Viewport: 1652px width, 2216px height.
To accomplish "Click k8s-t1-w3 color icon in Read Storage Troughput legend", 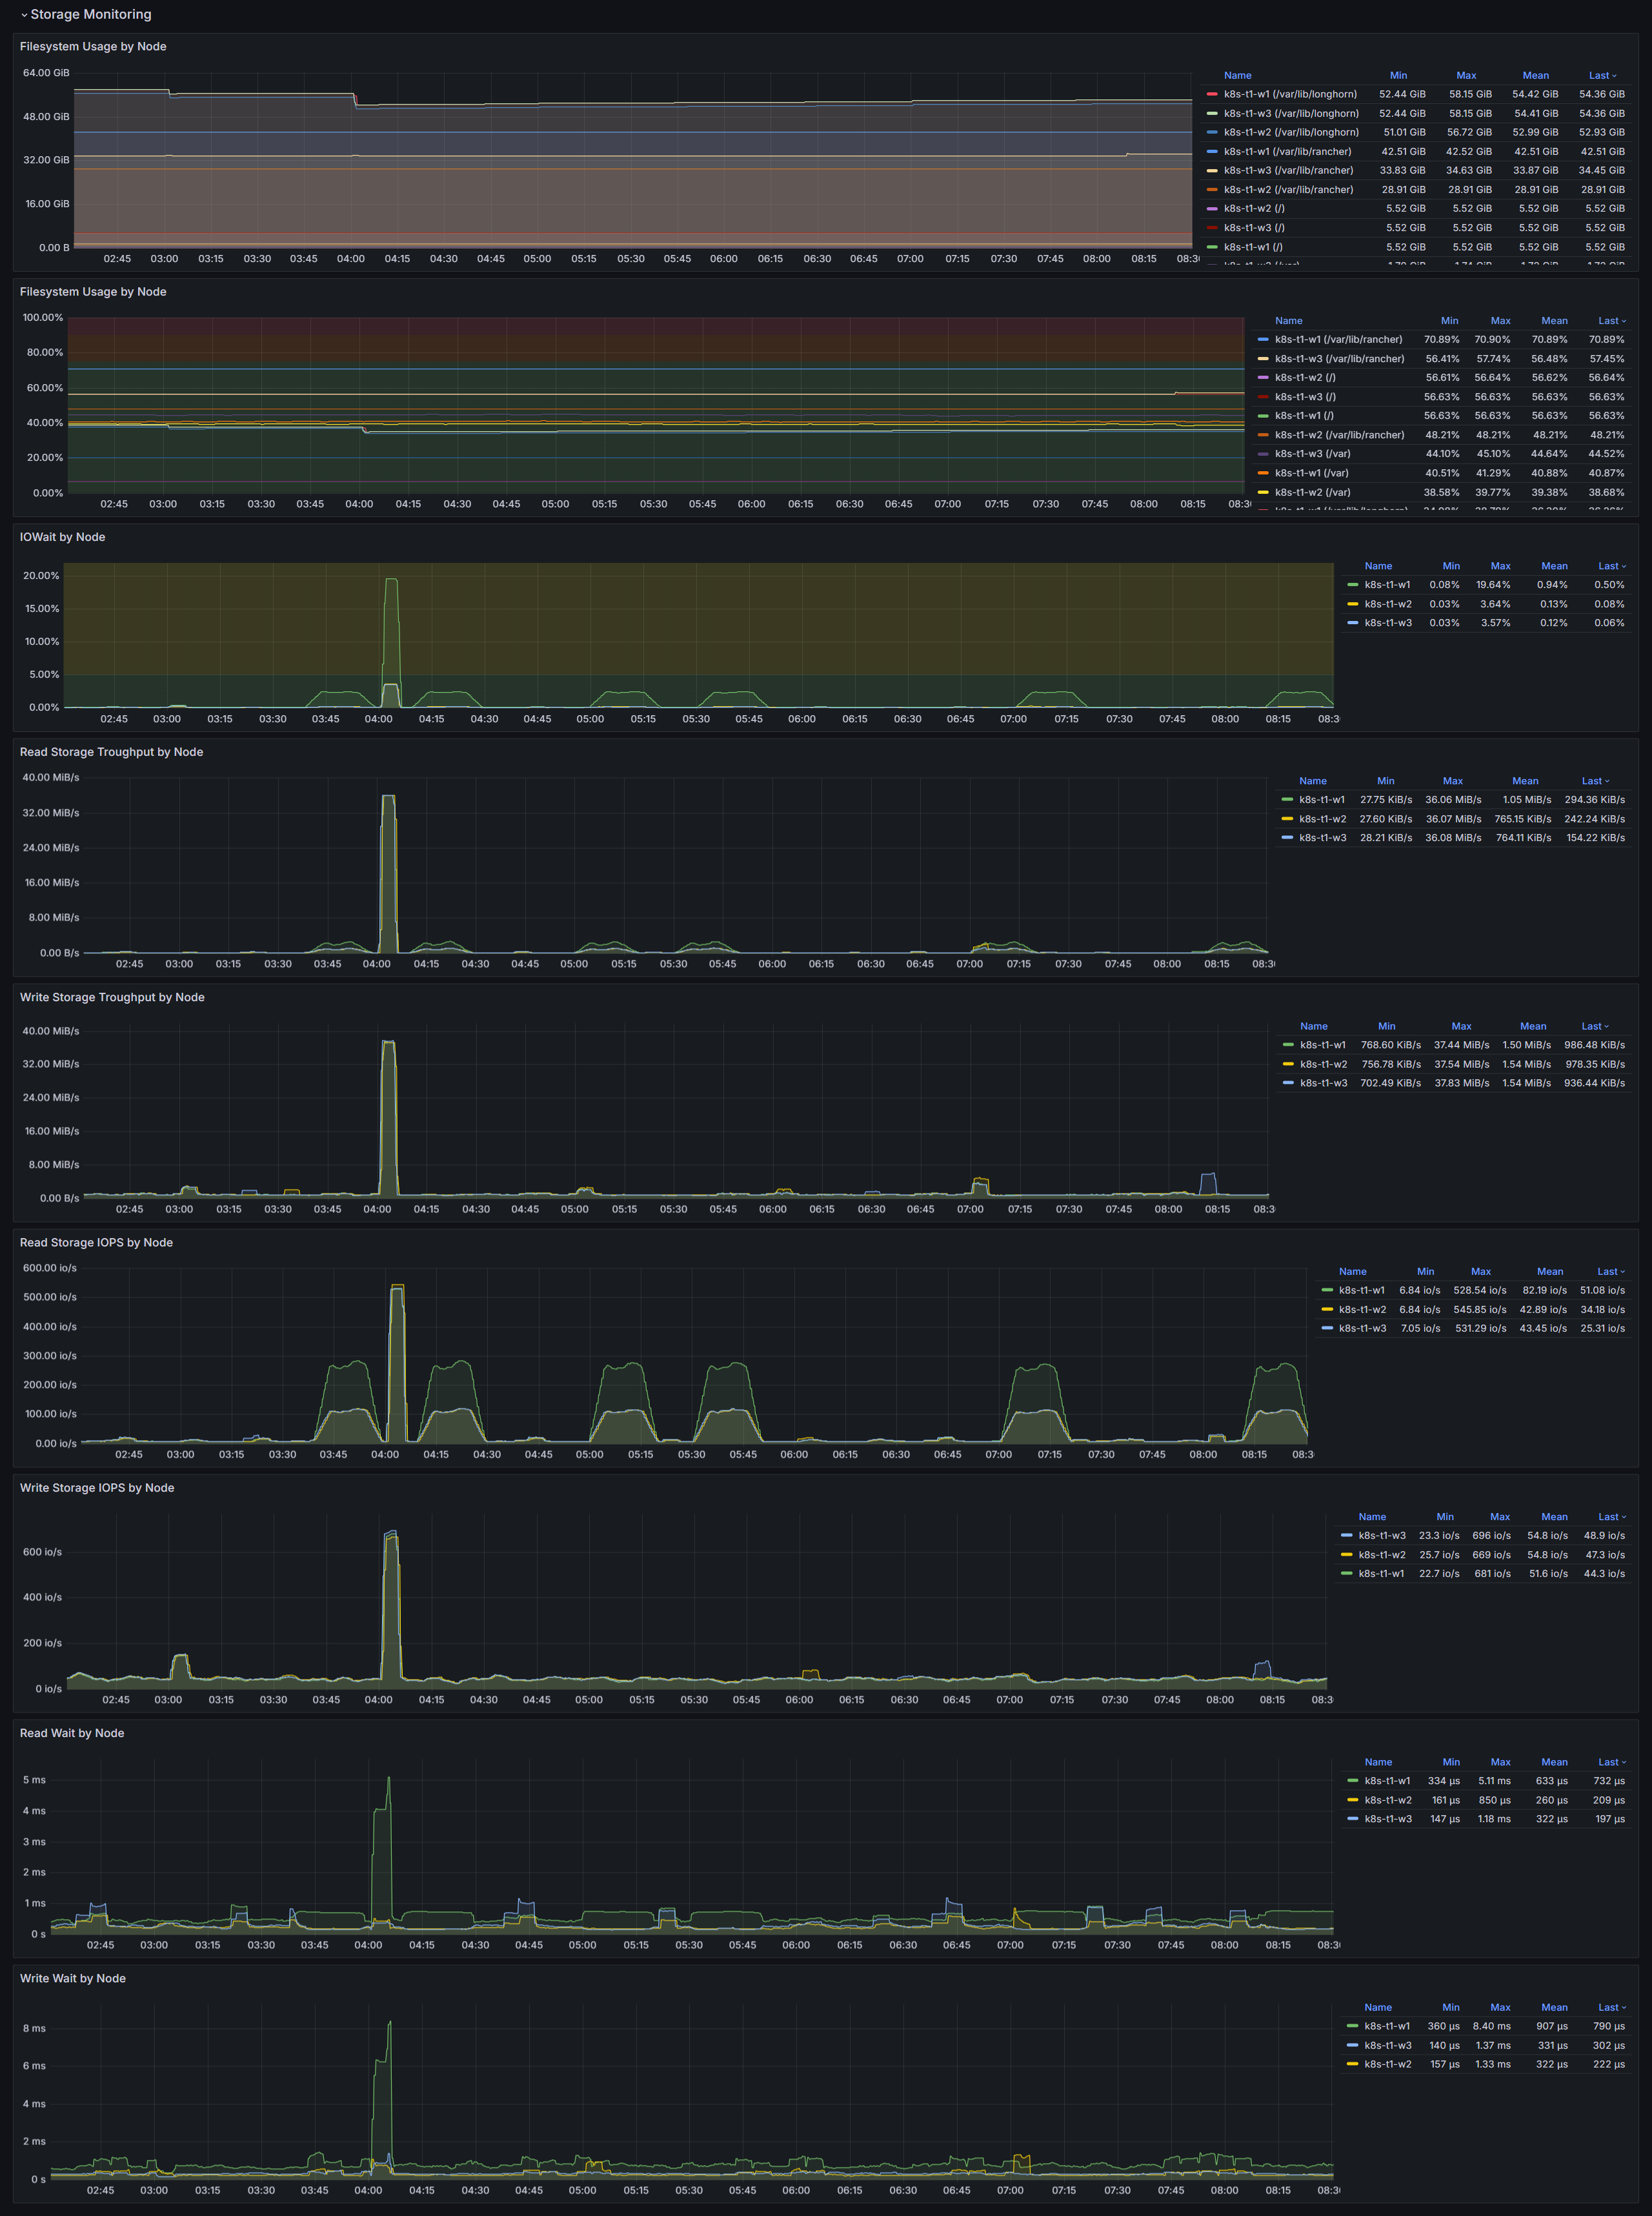I will 1287,838.
